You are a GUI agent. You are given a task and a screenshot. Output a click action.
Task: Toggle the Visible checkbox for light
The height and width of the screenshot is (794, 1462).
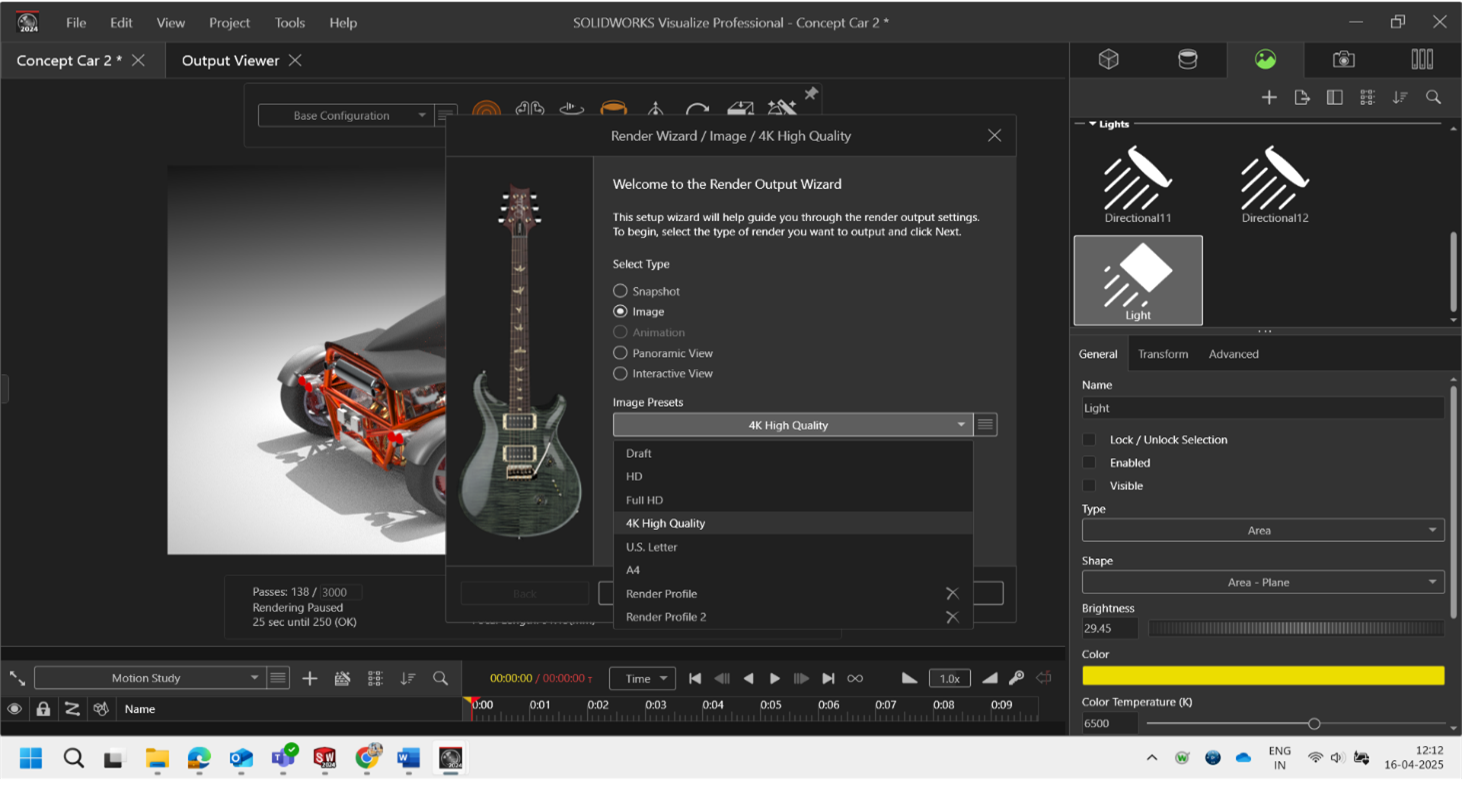1089,486
